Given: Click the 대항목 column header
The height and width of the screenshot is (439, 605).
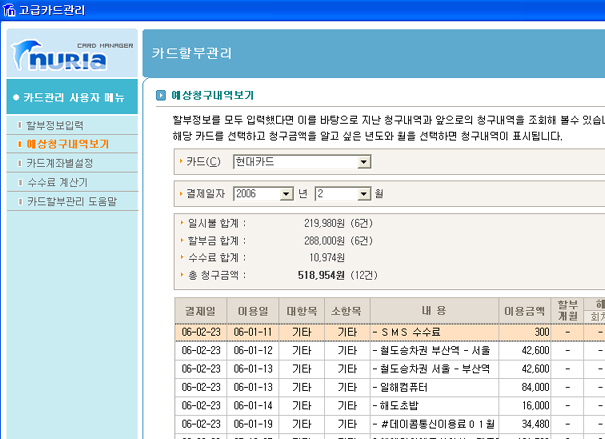Looking at the screenshot, I should click(301, 310).
